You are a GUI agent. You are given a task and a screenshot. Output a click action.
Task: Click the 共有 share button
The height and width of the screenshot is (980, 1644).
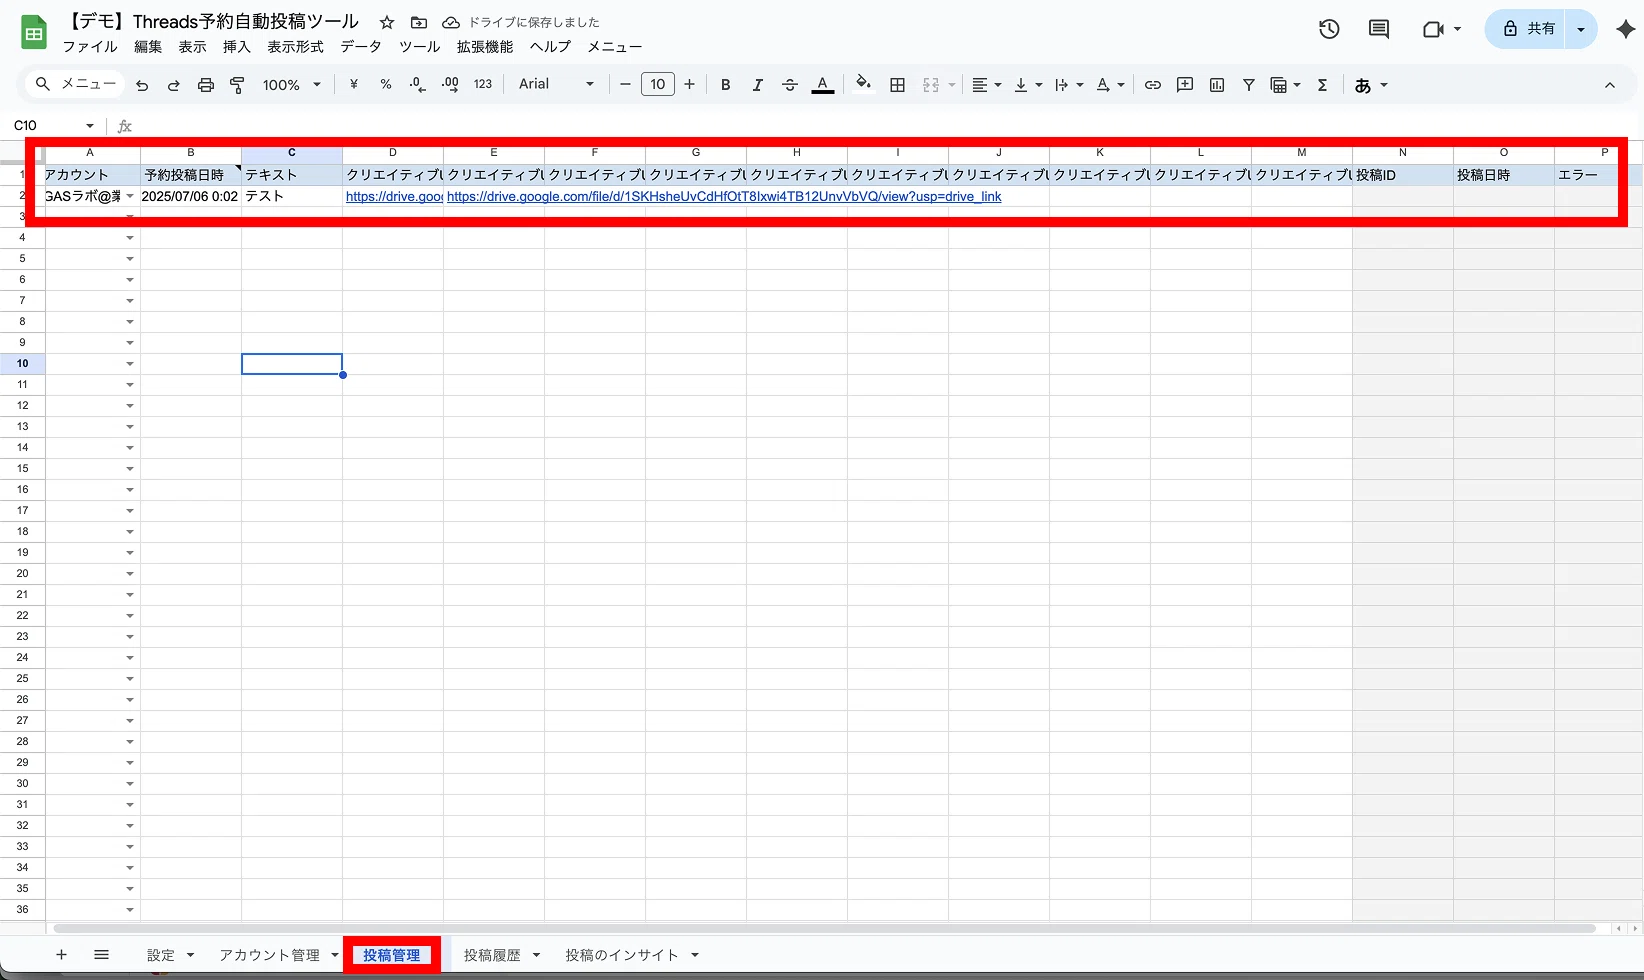point(1527,29)
